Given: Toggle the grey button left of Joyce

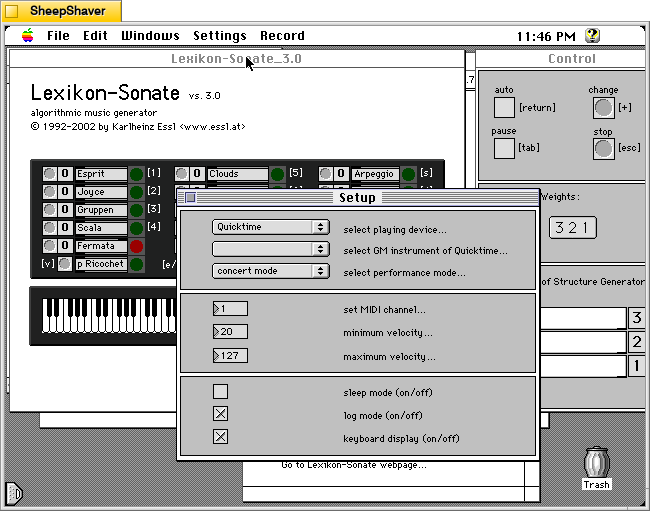Looking at the screenshot, I should pos(49,191).
